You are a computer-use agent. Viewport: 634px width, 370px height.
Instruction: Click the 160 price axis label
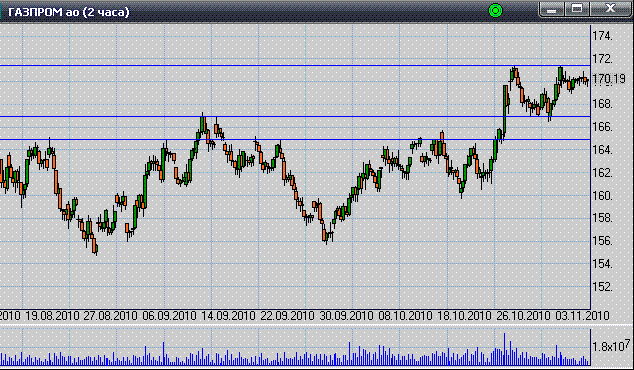pyautogui.click(x=602, y=196)
